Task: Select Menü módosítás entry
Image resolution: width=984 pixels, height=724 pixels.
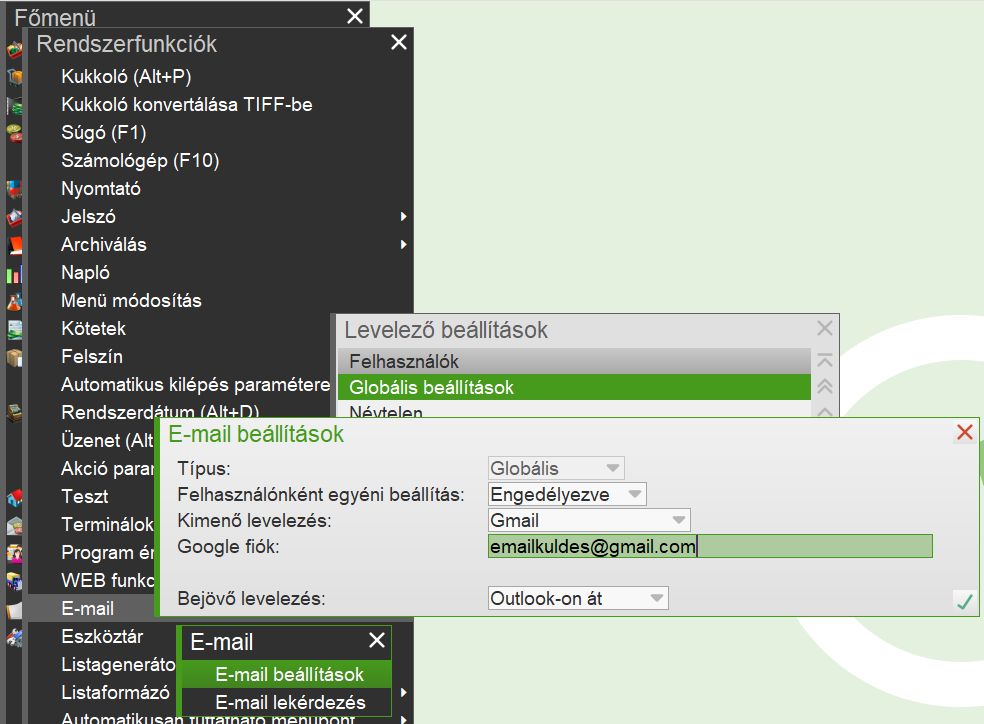Action: 131,301
